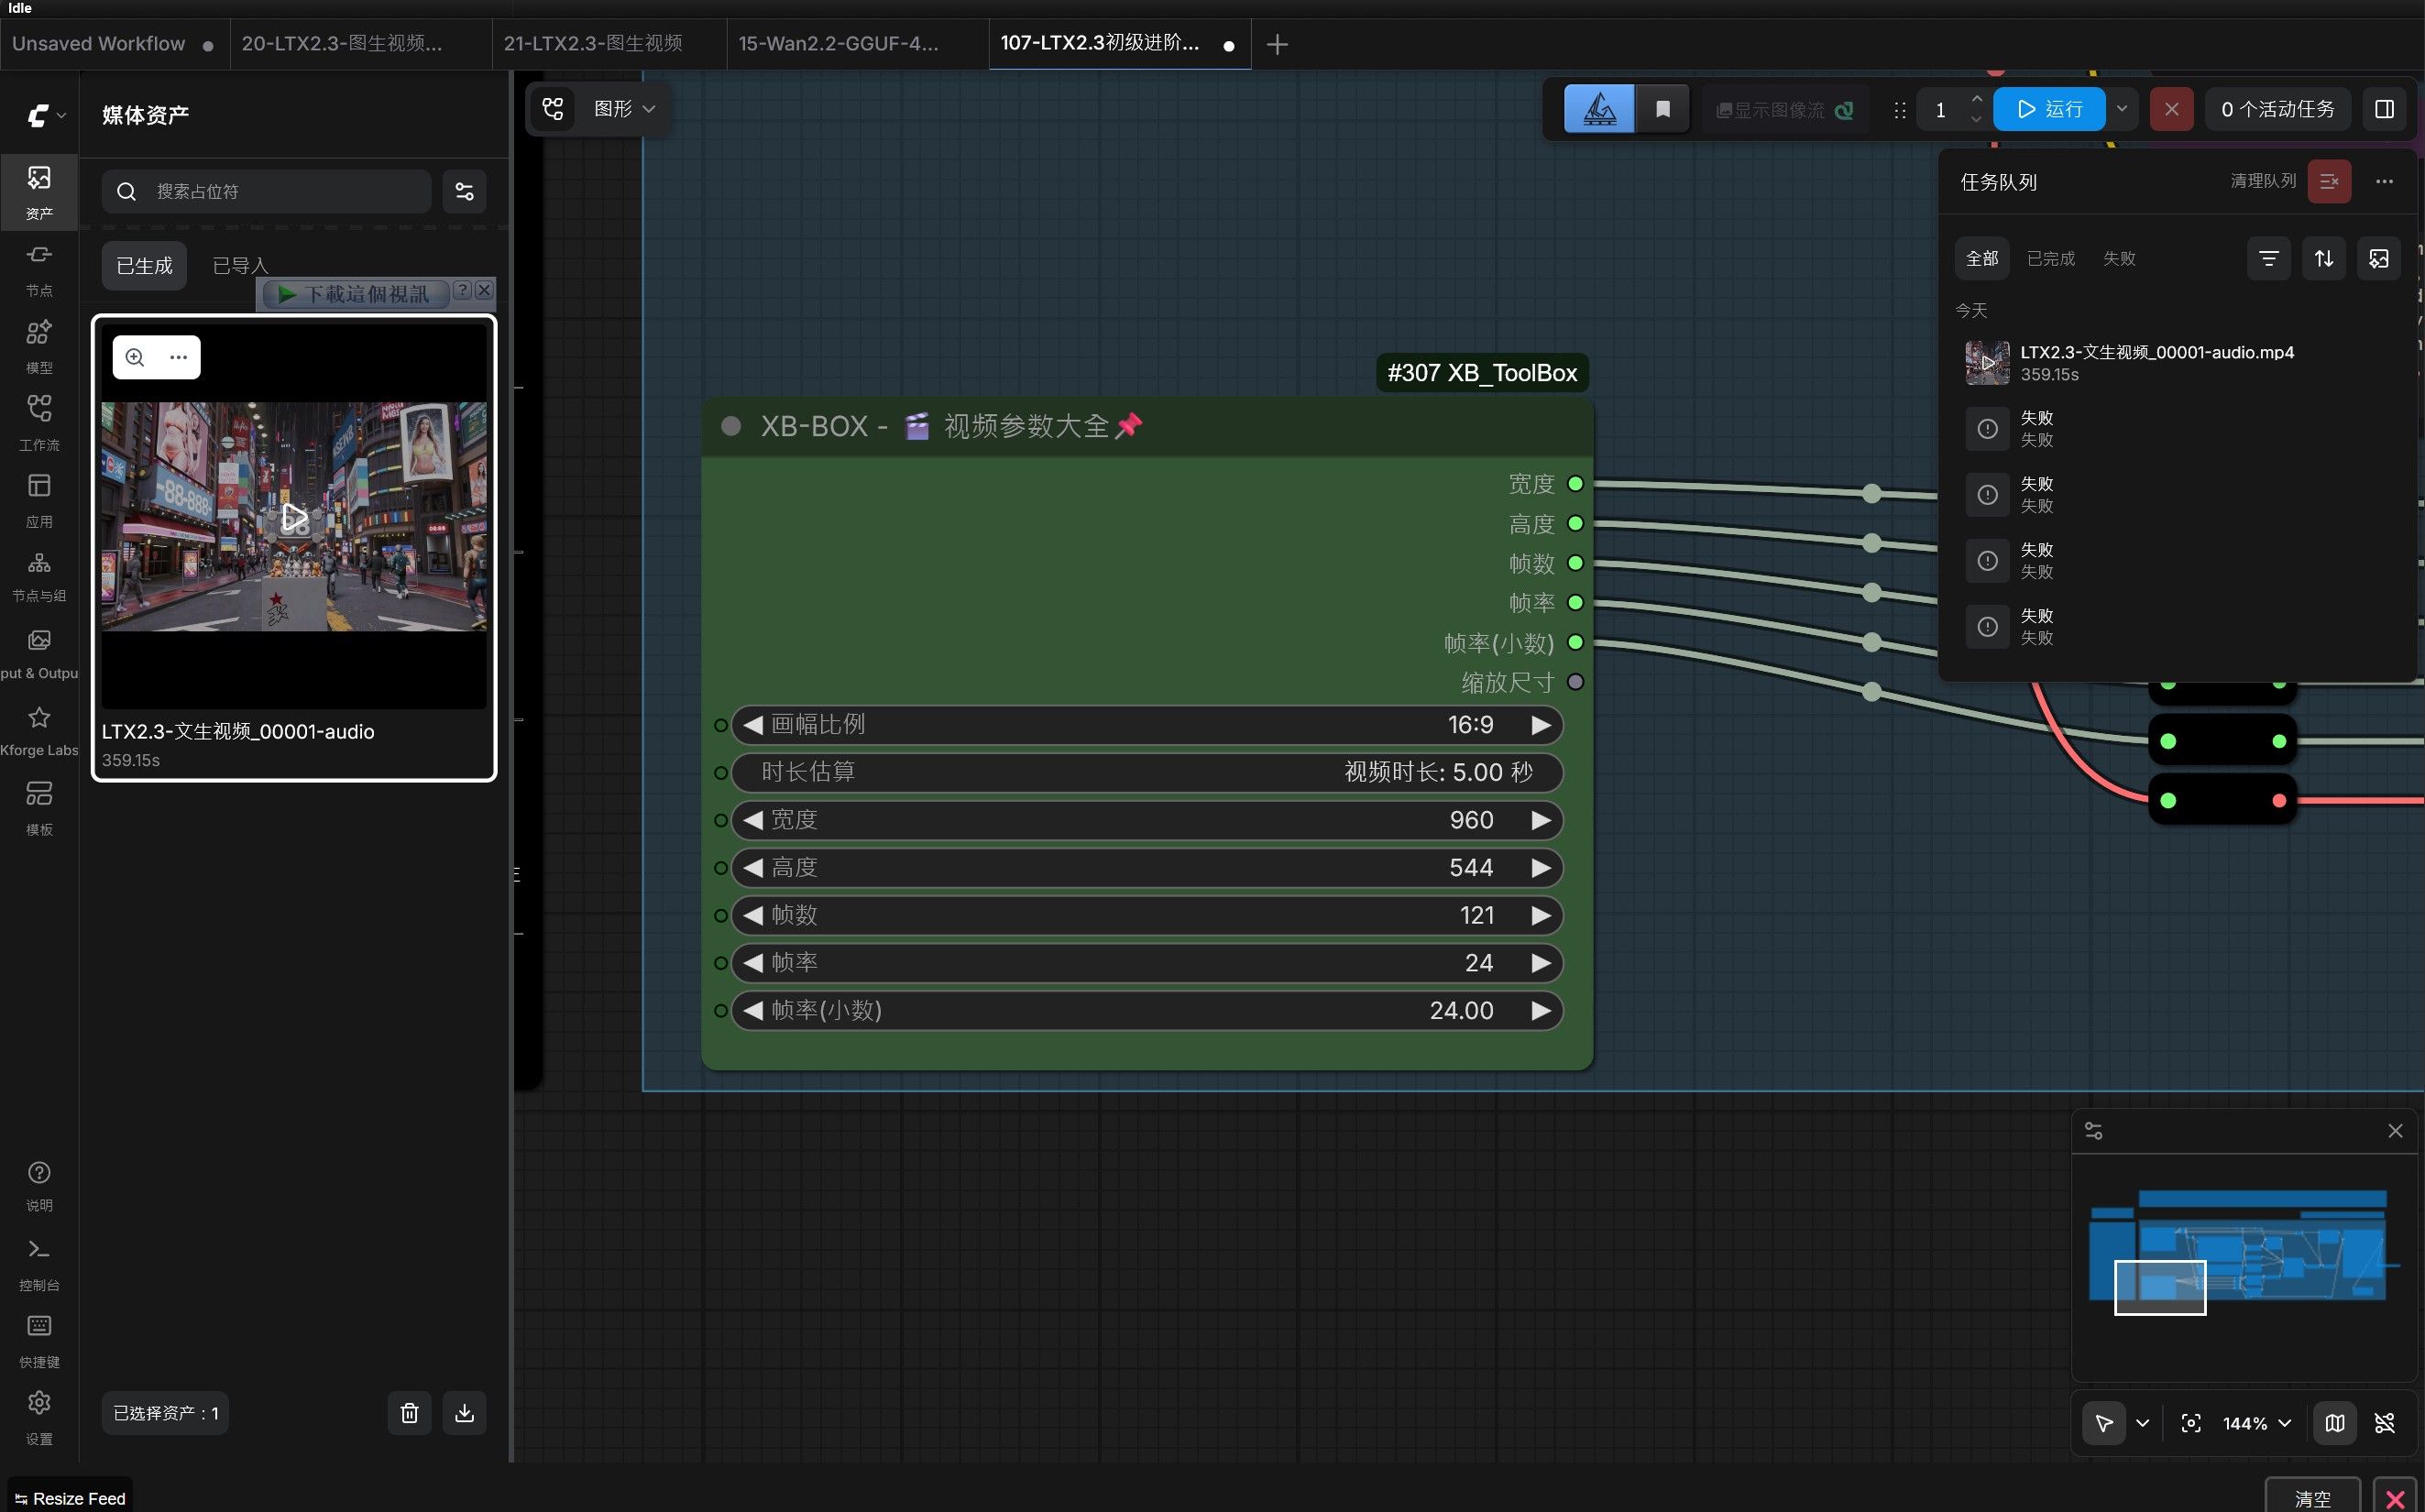Screen dimensions: 2425x1512
Task: Click the fit-view icon beside zoom percentage
Action: 2190,1423
